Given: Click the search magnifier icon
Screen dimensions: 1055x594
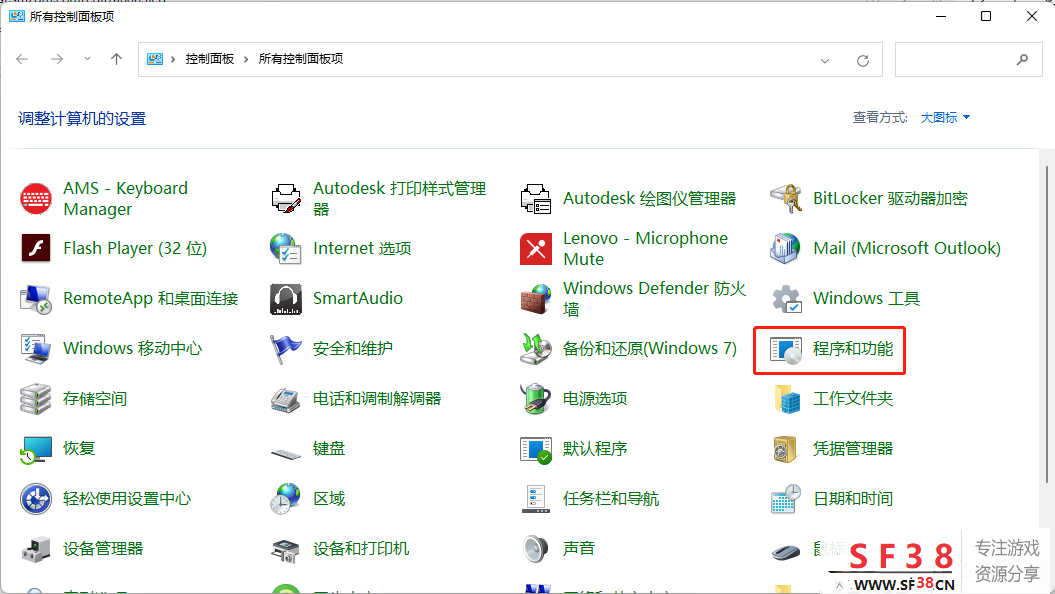Looking at the screenshot, I should 1022,59.
